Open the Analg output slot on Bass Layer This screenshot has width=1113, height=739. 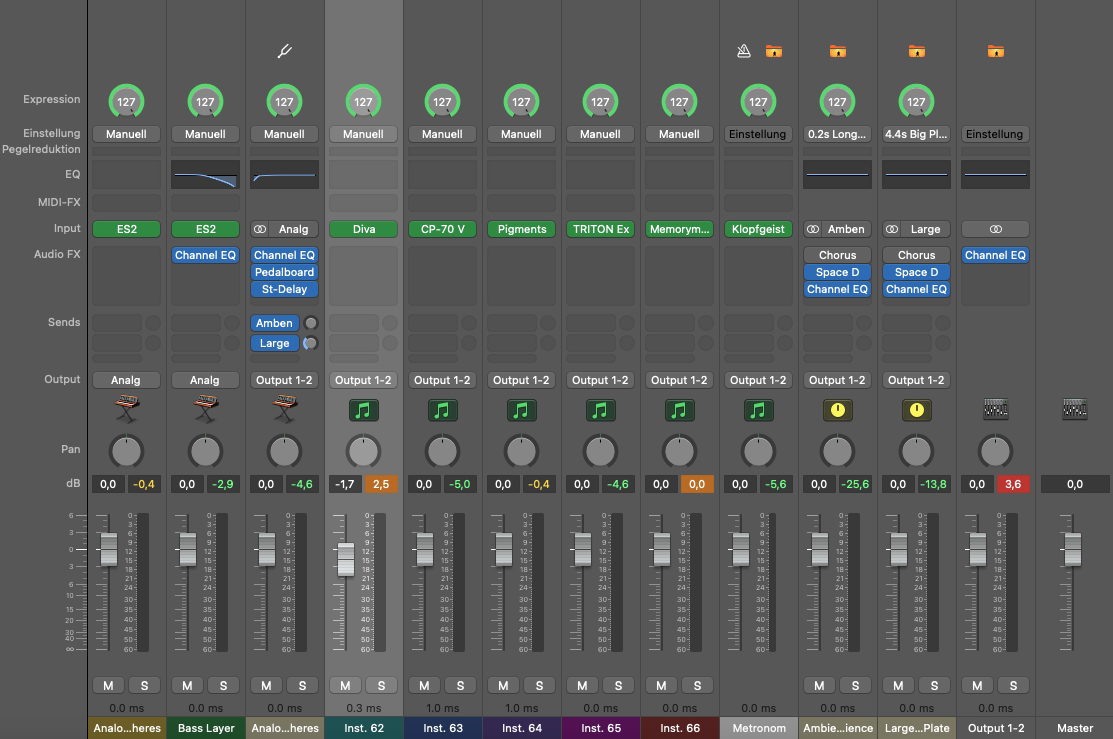pyautogui.click(x=205, y=380)
